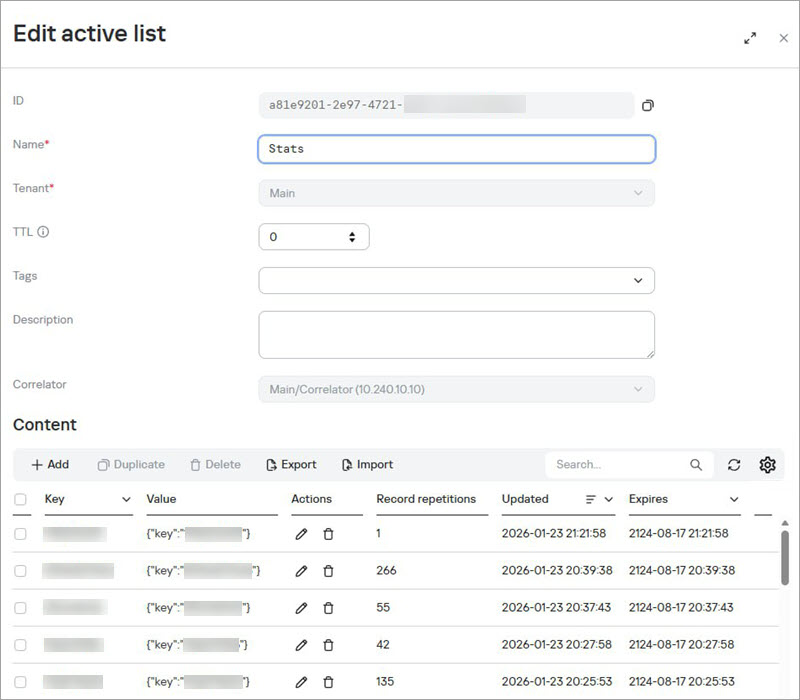The width and height of the screenshot is (800, 700).
Task: Open the TTL info tooltip icon
Action: (43, 232)
